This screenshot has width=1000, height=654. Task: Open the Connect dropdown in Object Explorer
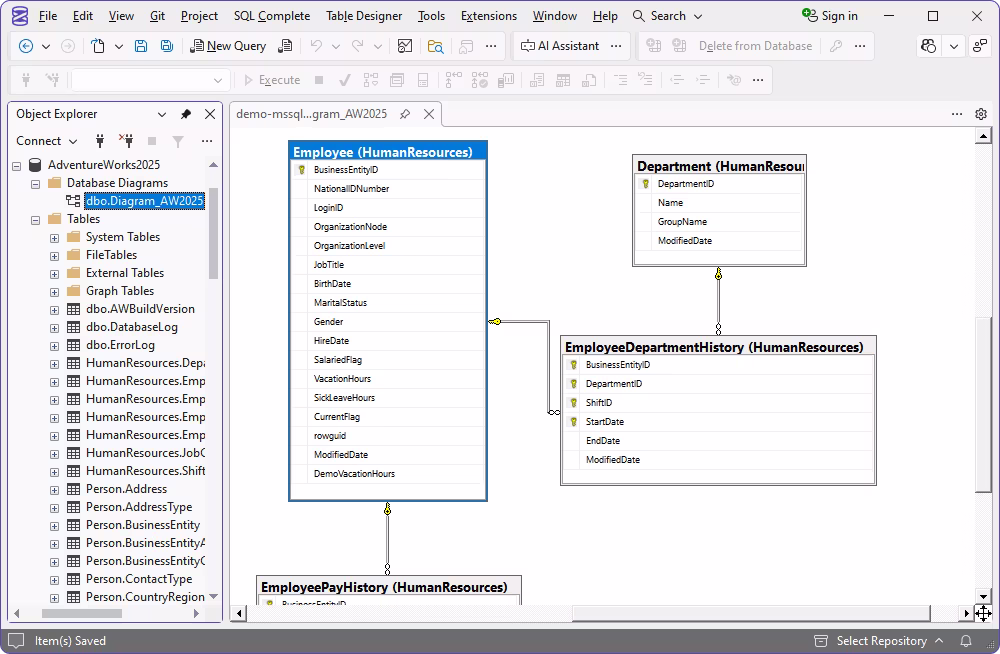(47, 141)
